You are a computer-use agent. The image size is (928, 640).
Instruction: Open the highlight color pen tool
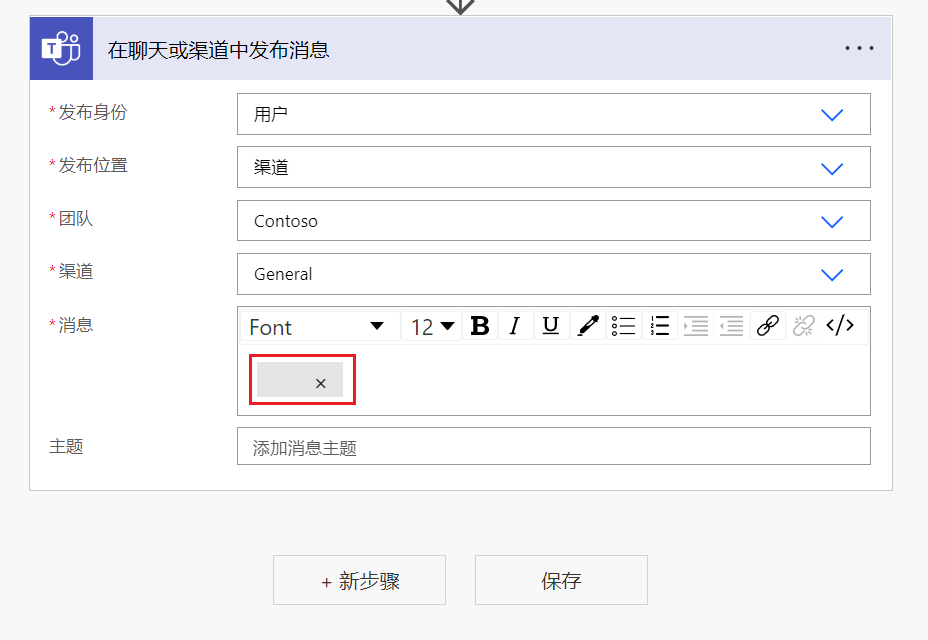[x=587, y=326]
